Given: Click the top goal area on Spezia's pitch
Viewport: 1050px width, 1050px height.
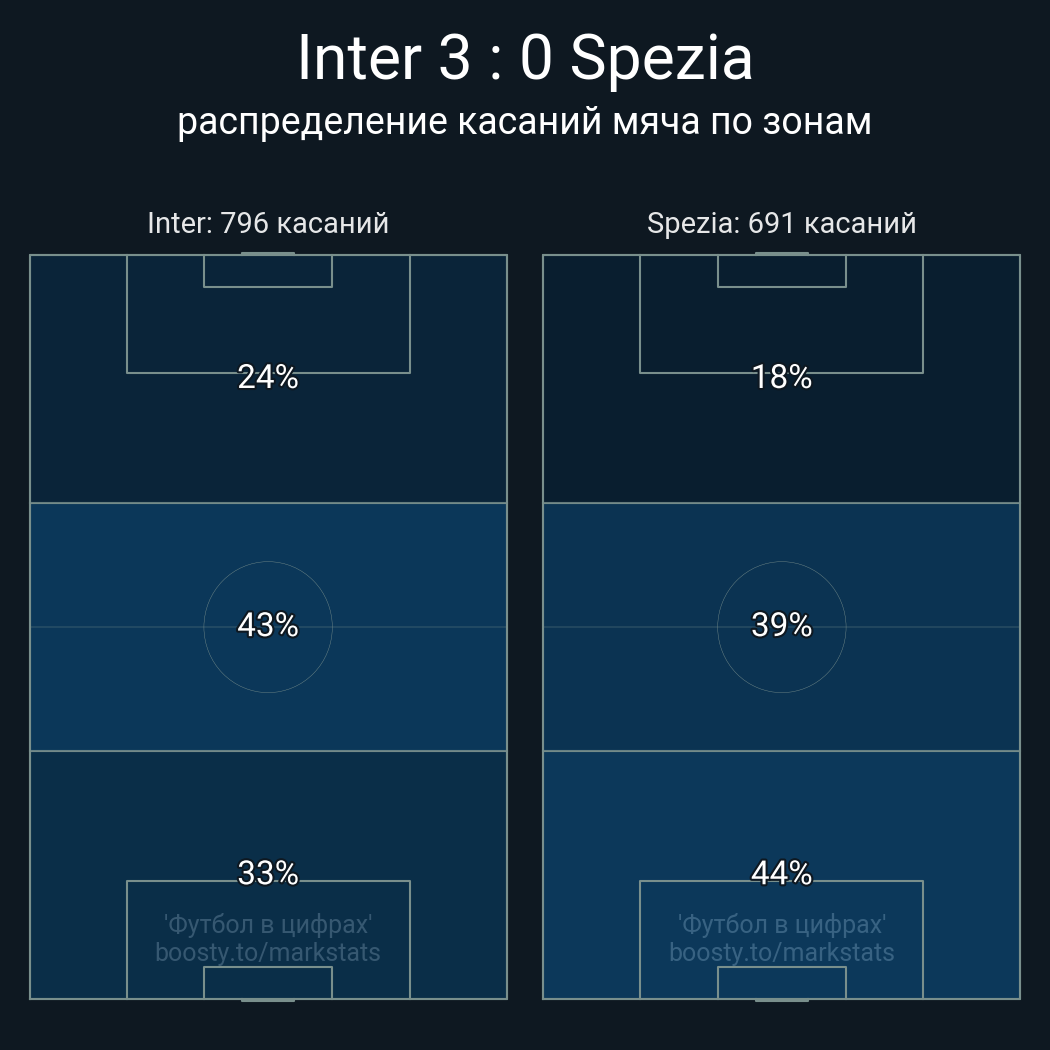Looking at the screenshot, I should point(781,271).
